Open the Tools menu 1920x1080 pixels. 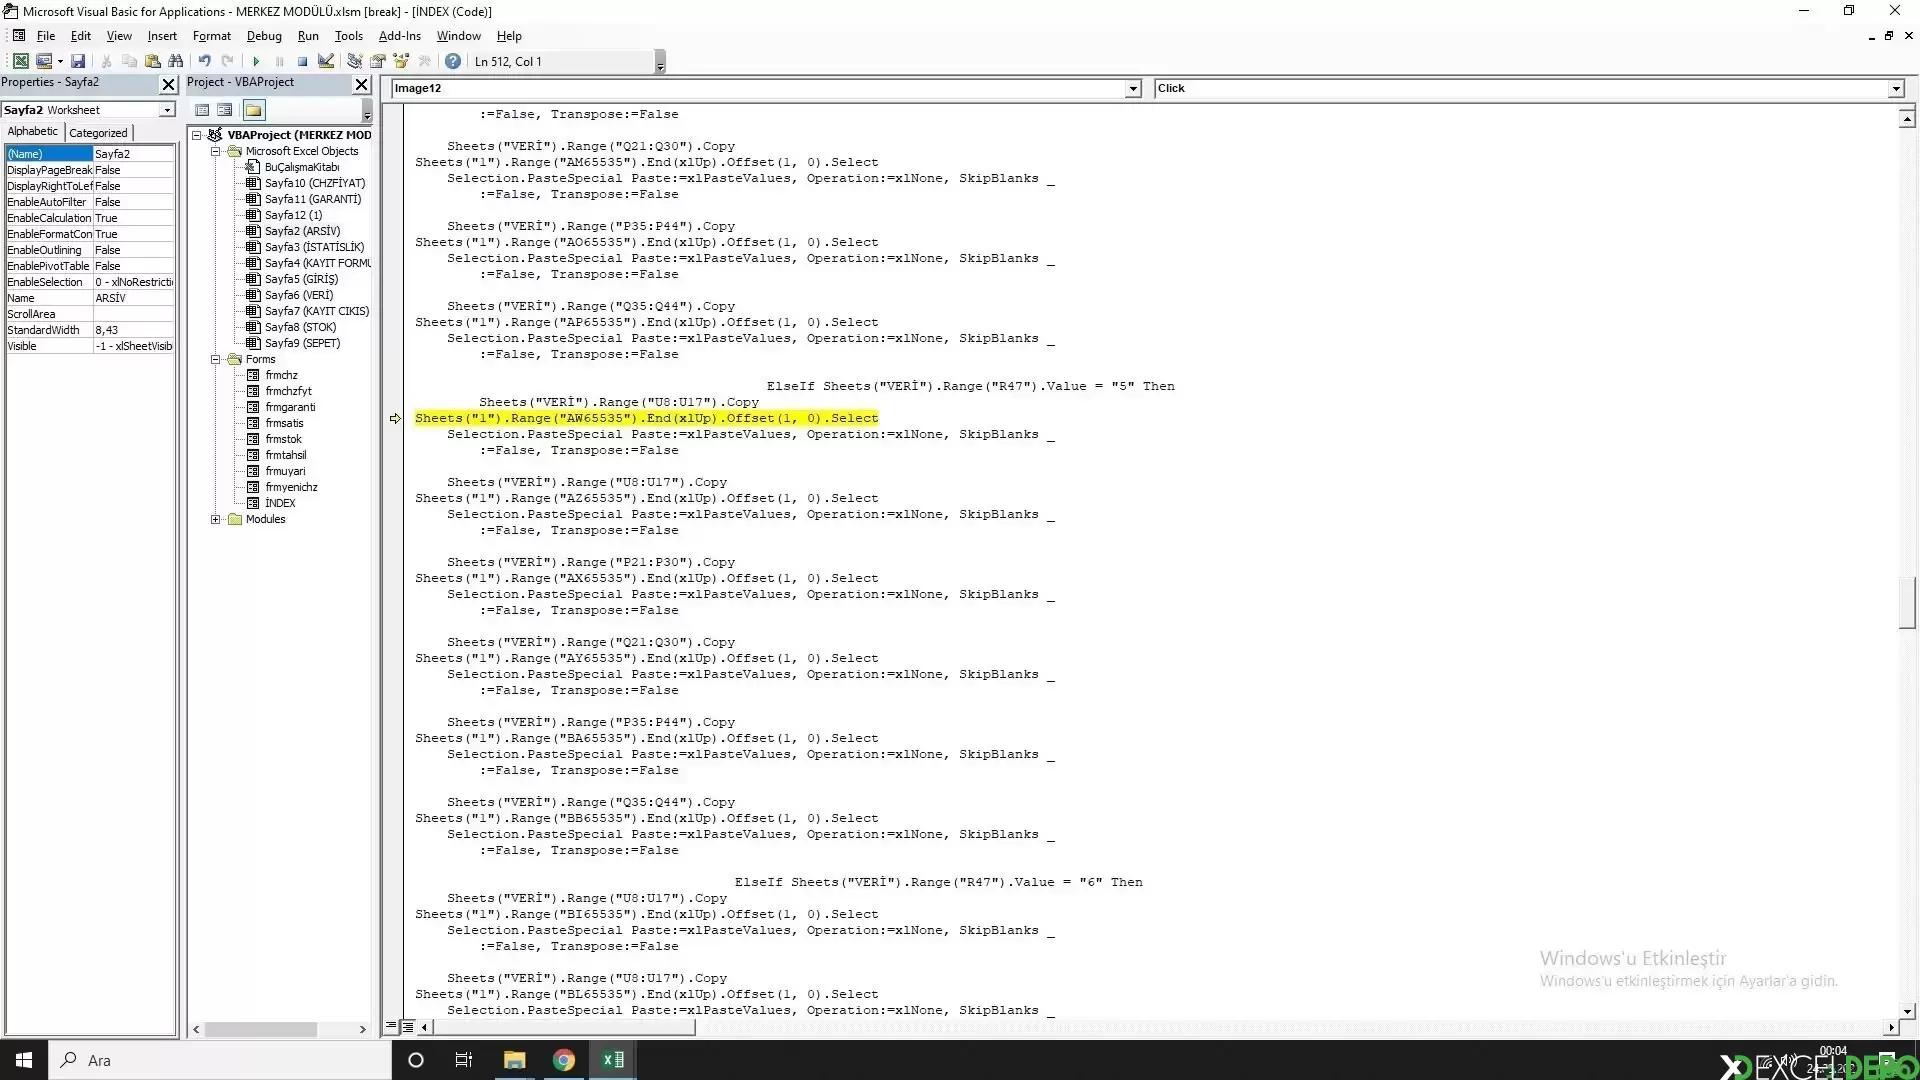point(348,35)
